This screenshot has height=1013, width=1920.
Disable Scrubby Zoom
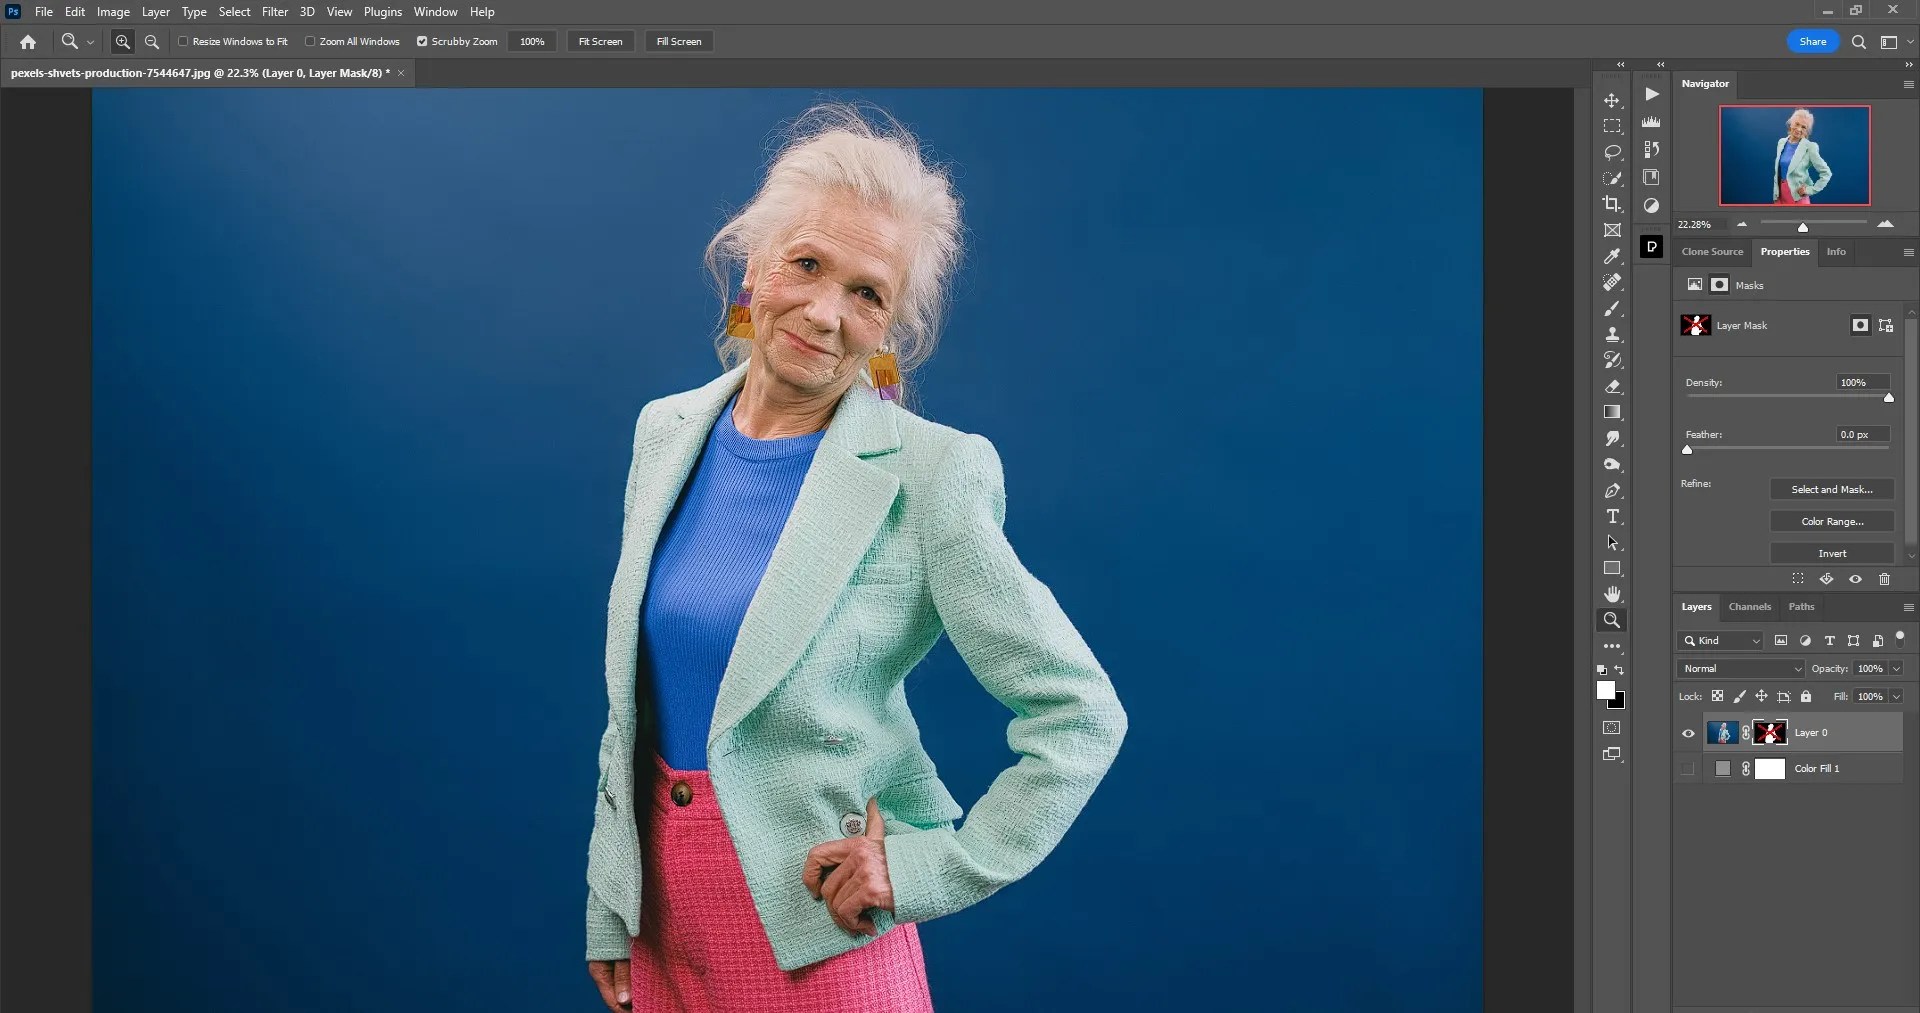[x=422, y=41]
